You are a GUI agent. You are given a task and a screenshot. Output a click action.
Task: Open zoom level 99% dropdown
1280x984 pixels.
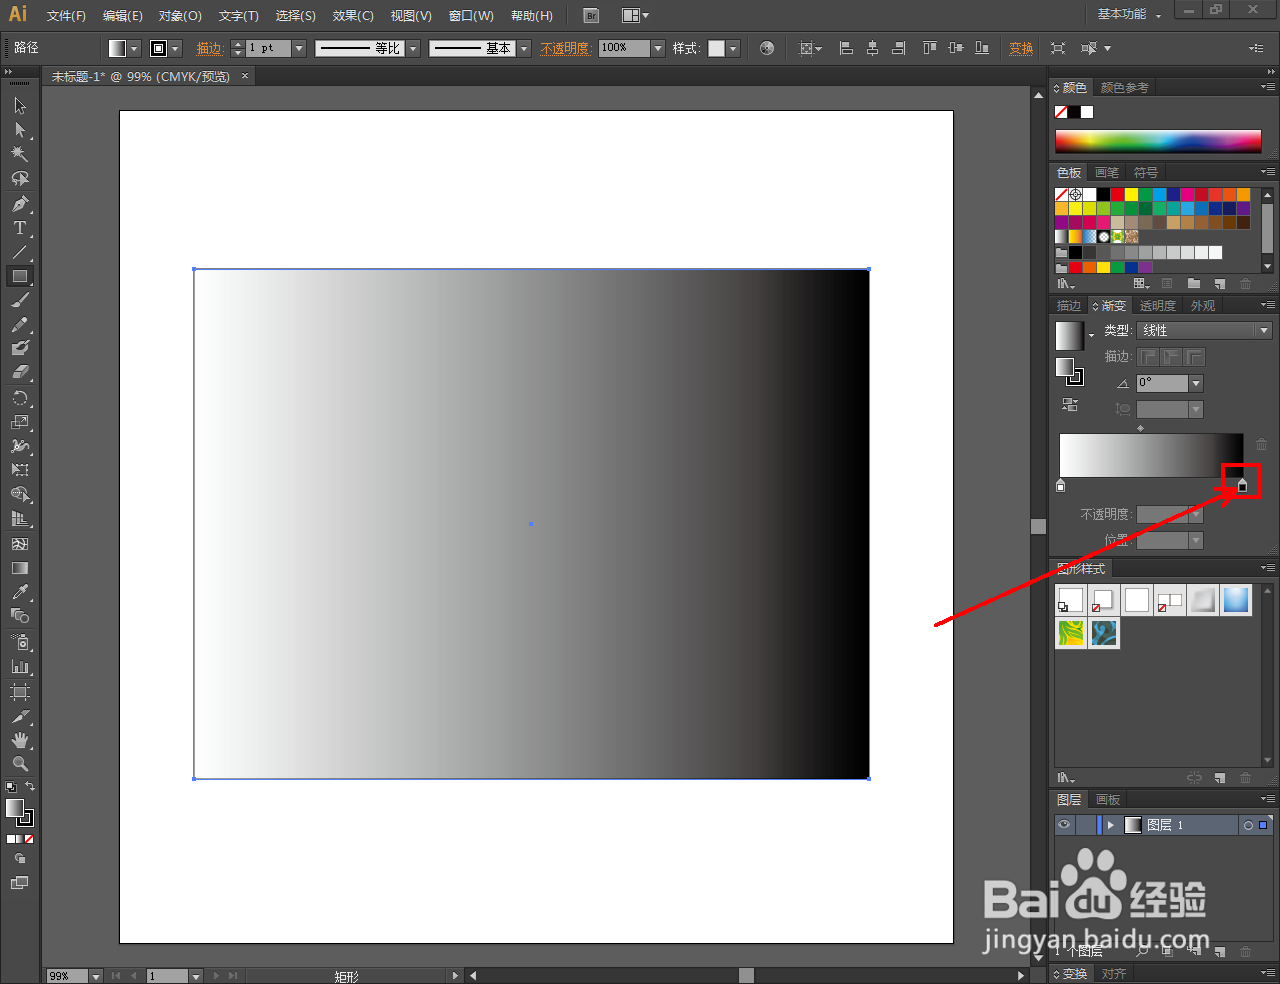coord(96,976)
